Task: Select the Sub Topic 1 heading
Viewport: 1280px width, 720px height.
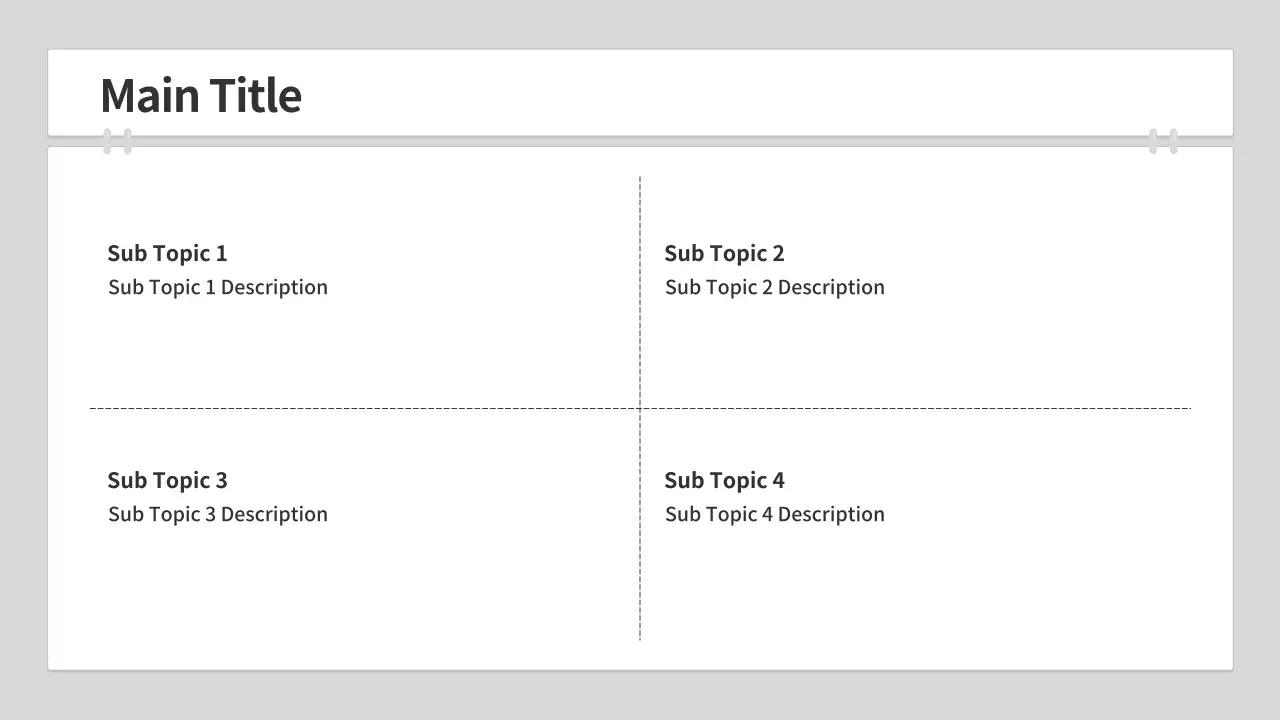Action: click(167, 253)
